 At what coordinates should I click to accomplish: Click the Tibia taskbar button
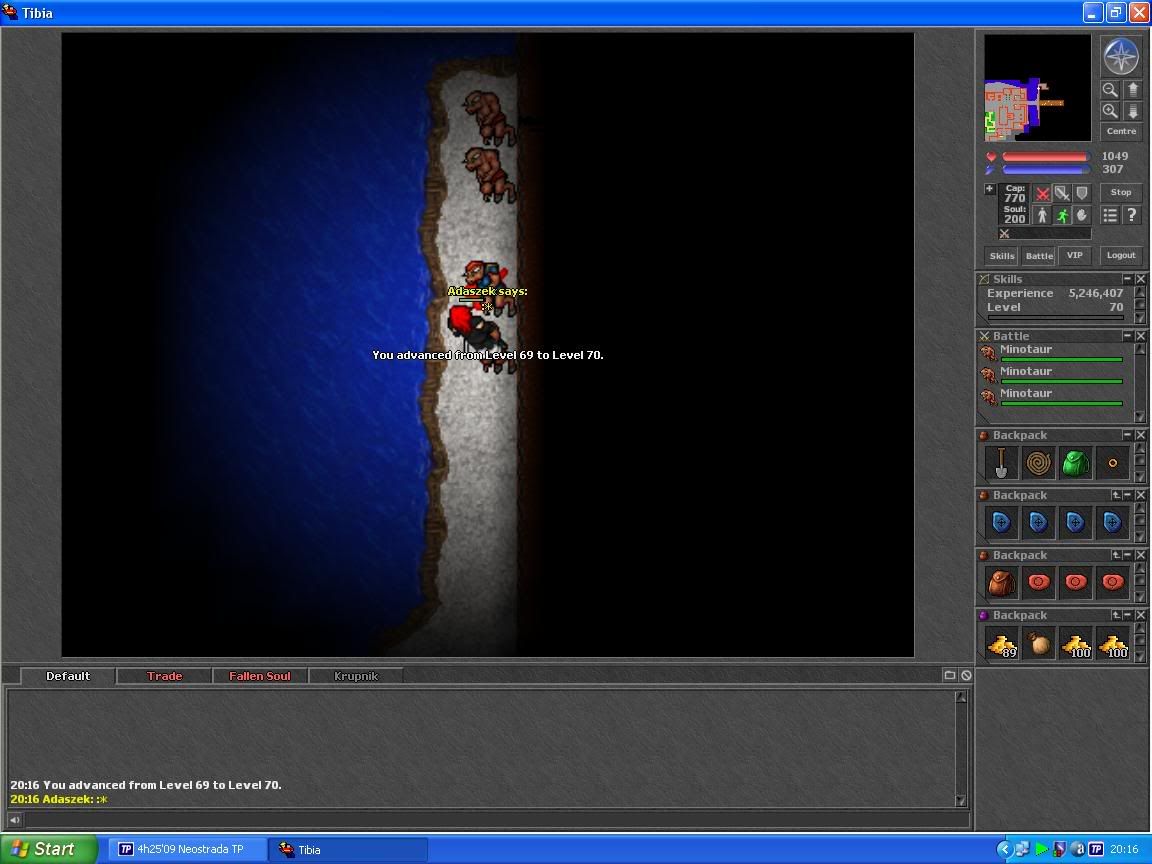point(348,849)
